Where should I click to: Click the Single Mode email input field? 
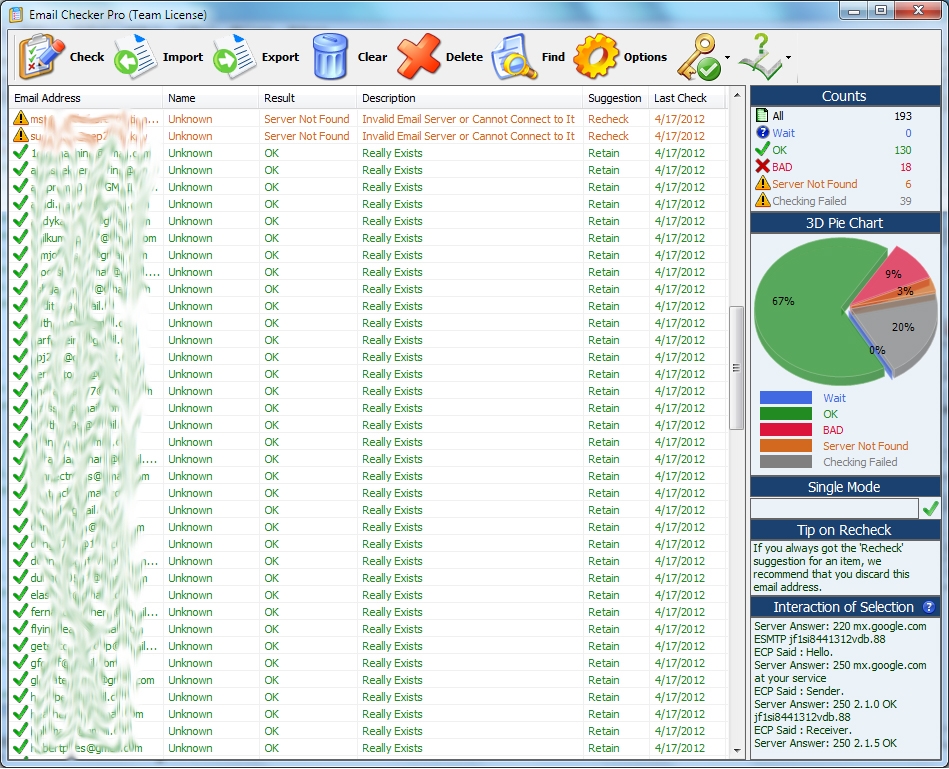pyautogui.click(x=834, y=509)
